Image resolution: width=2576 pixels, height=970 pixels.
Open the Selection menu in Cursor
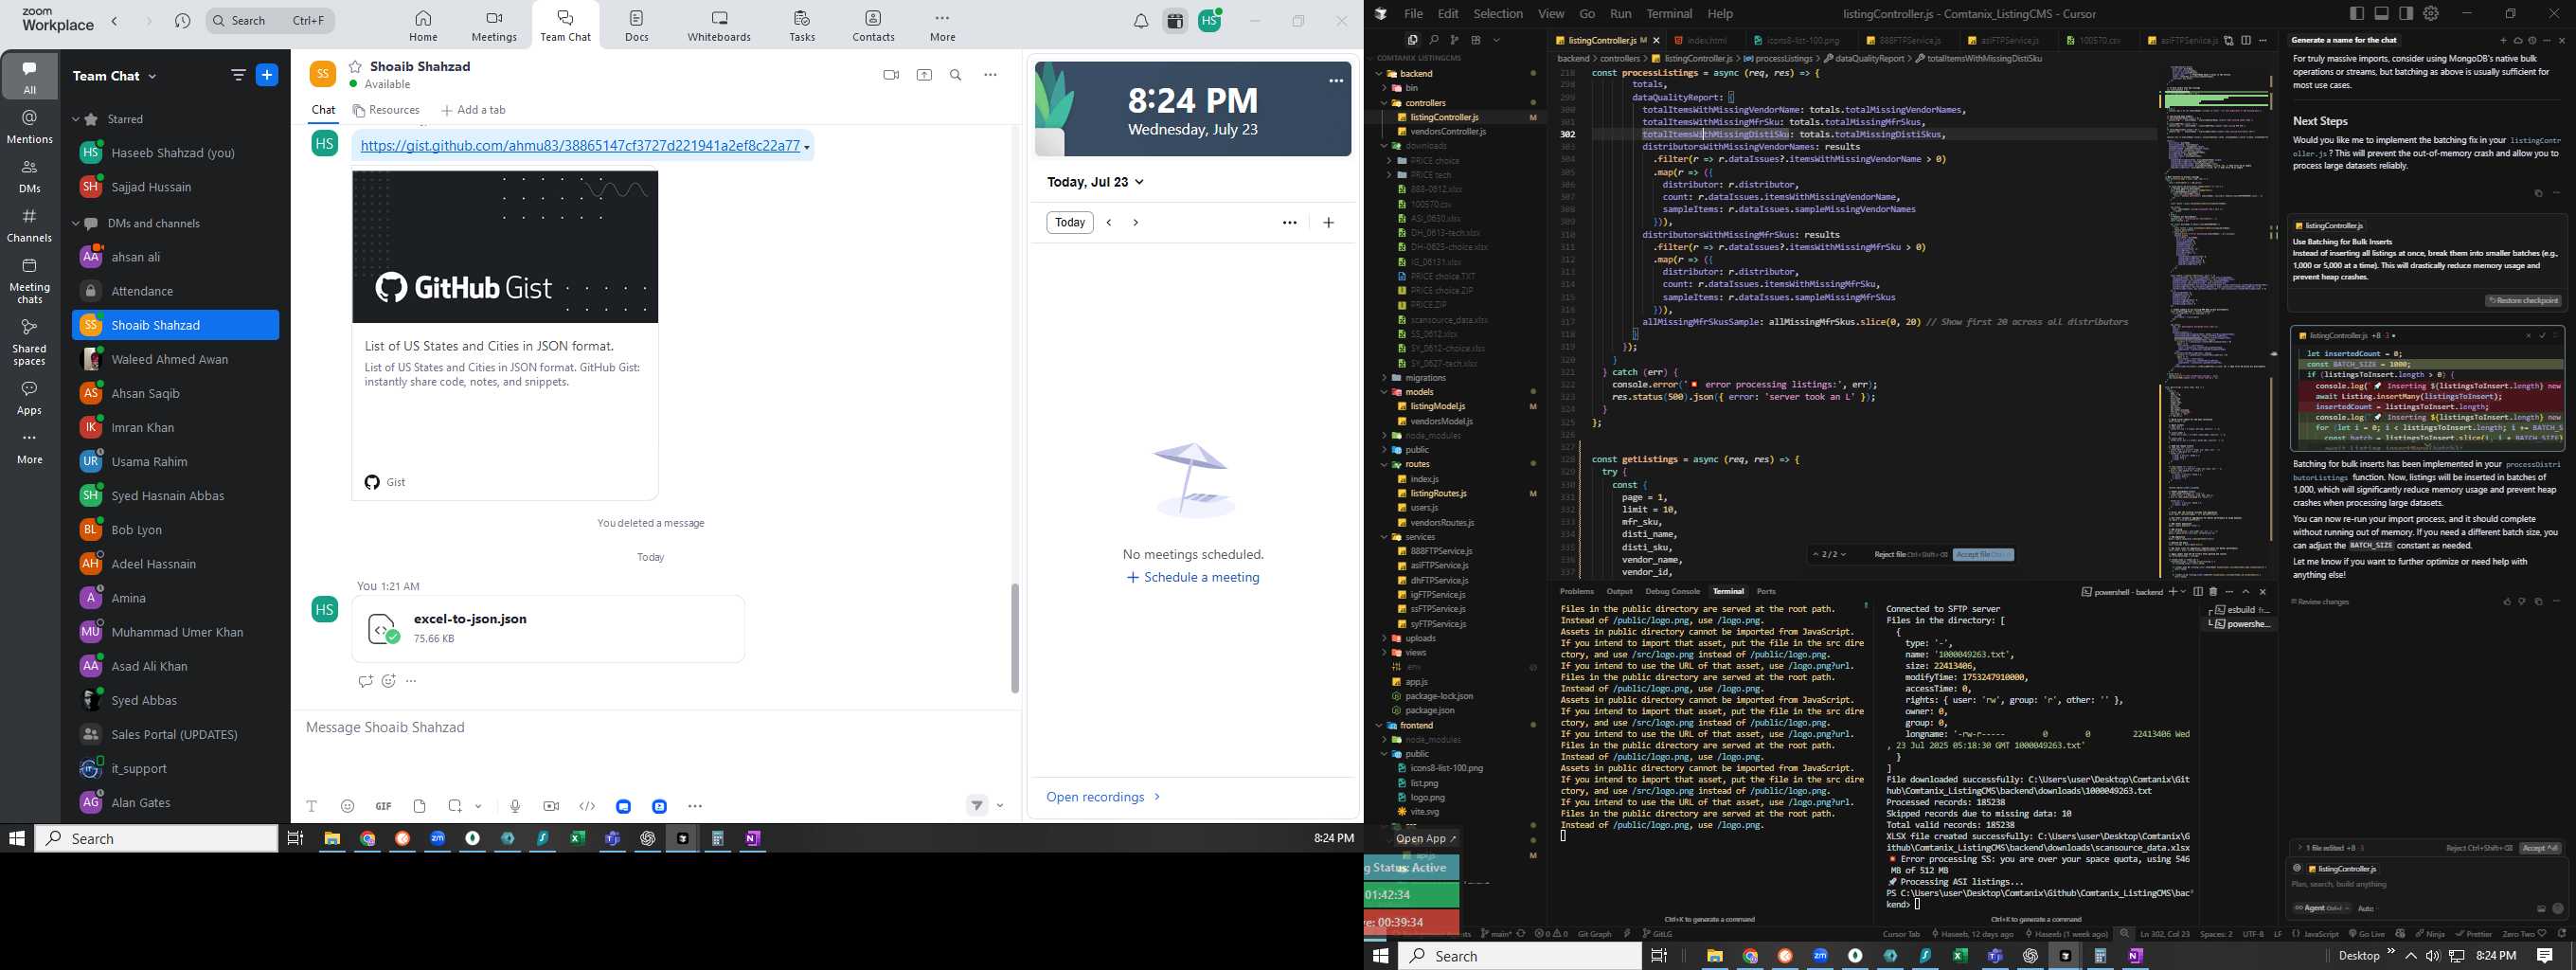[1498, 14]
